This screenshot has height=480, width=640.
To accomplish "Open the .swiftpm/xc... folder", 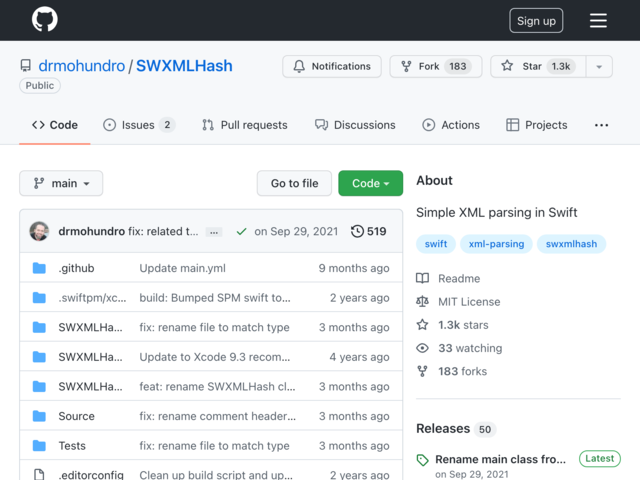I will tap(92, 298).
